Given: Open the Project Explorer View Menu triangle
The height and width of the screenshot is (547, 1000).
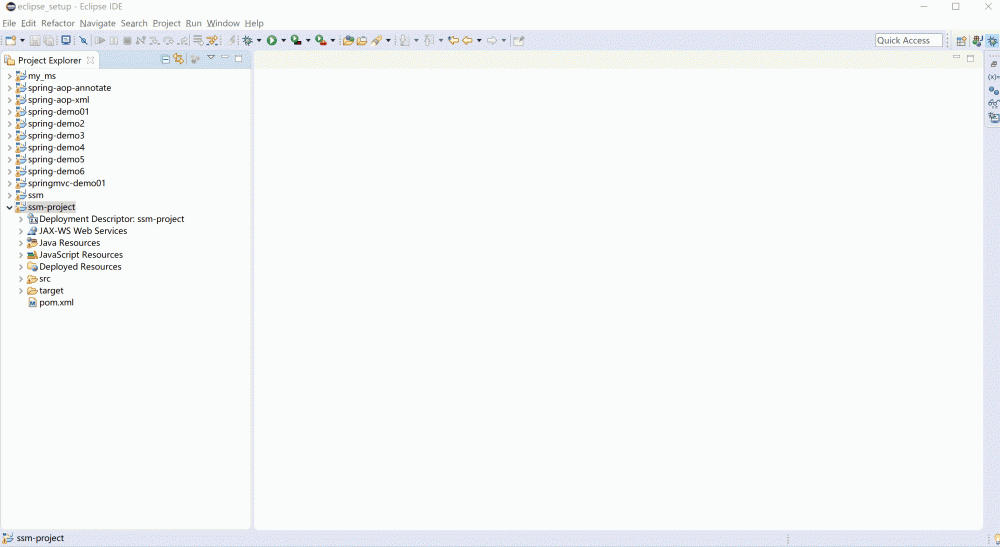Looking at the screenshot, I should (x=210, y=58).
